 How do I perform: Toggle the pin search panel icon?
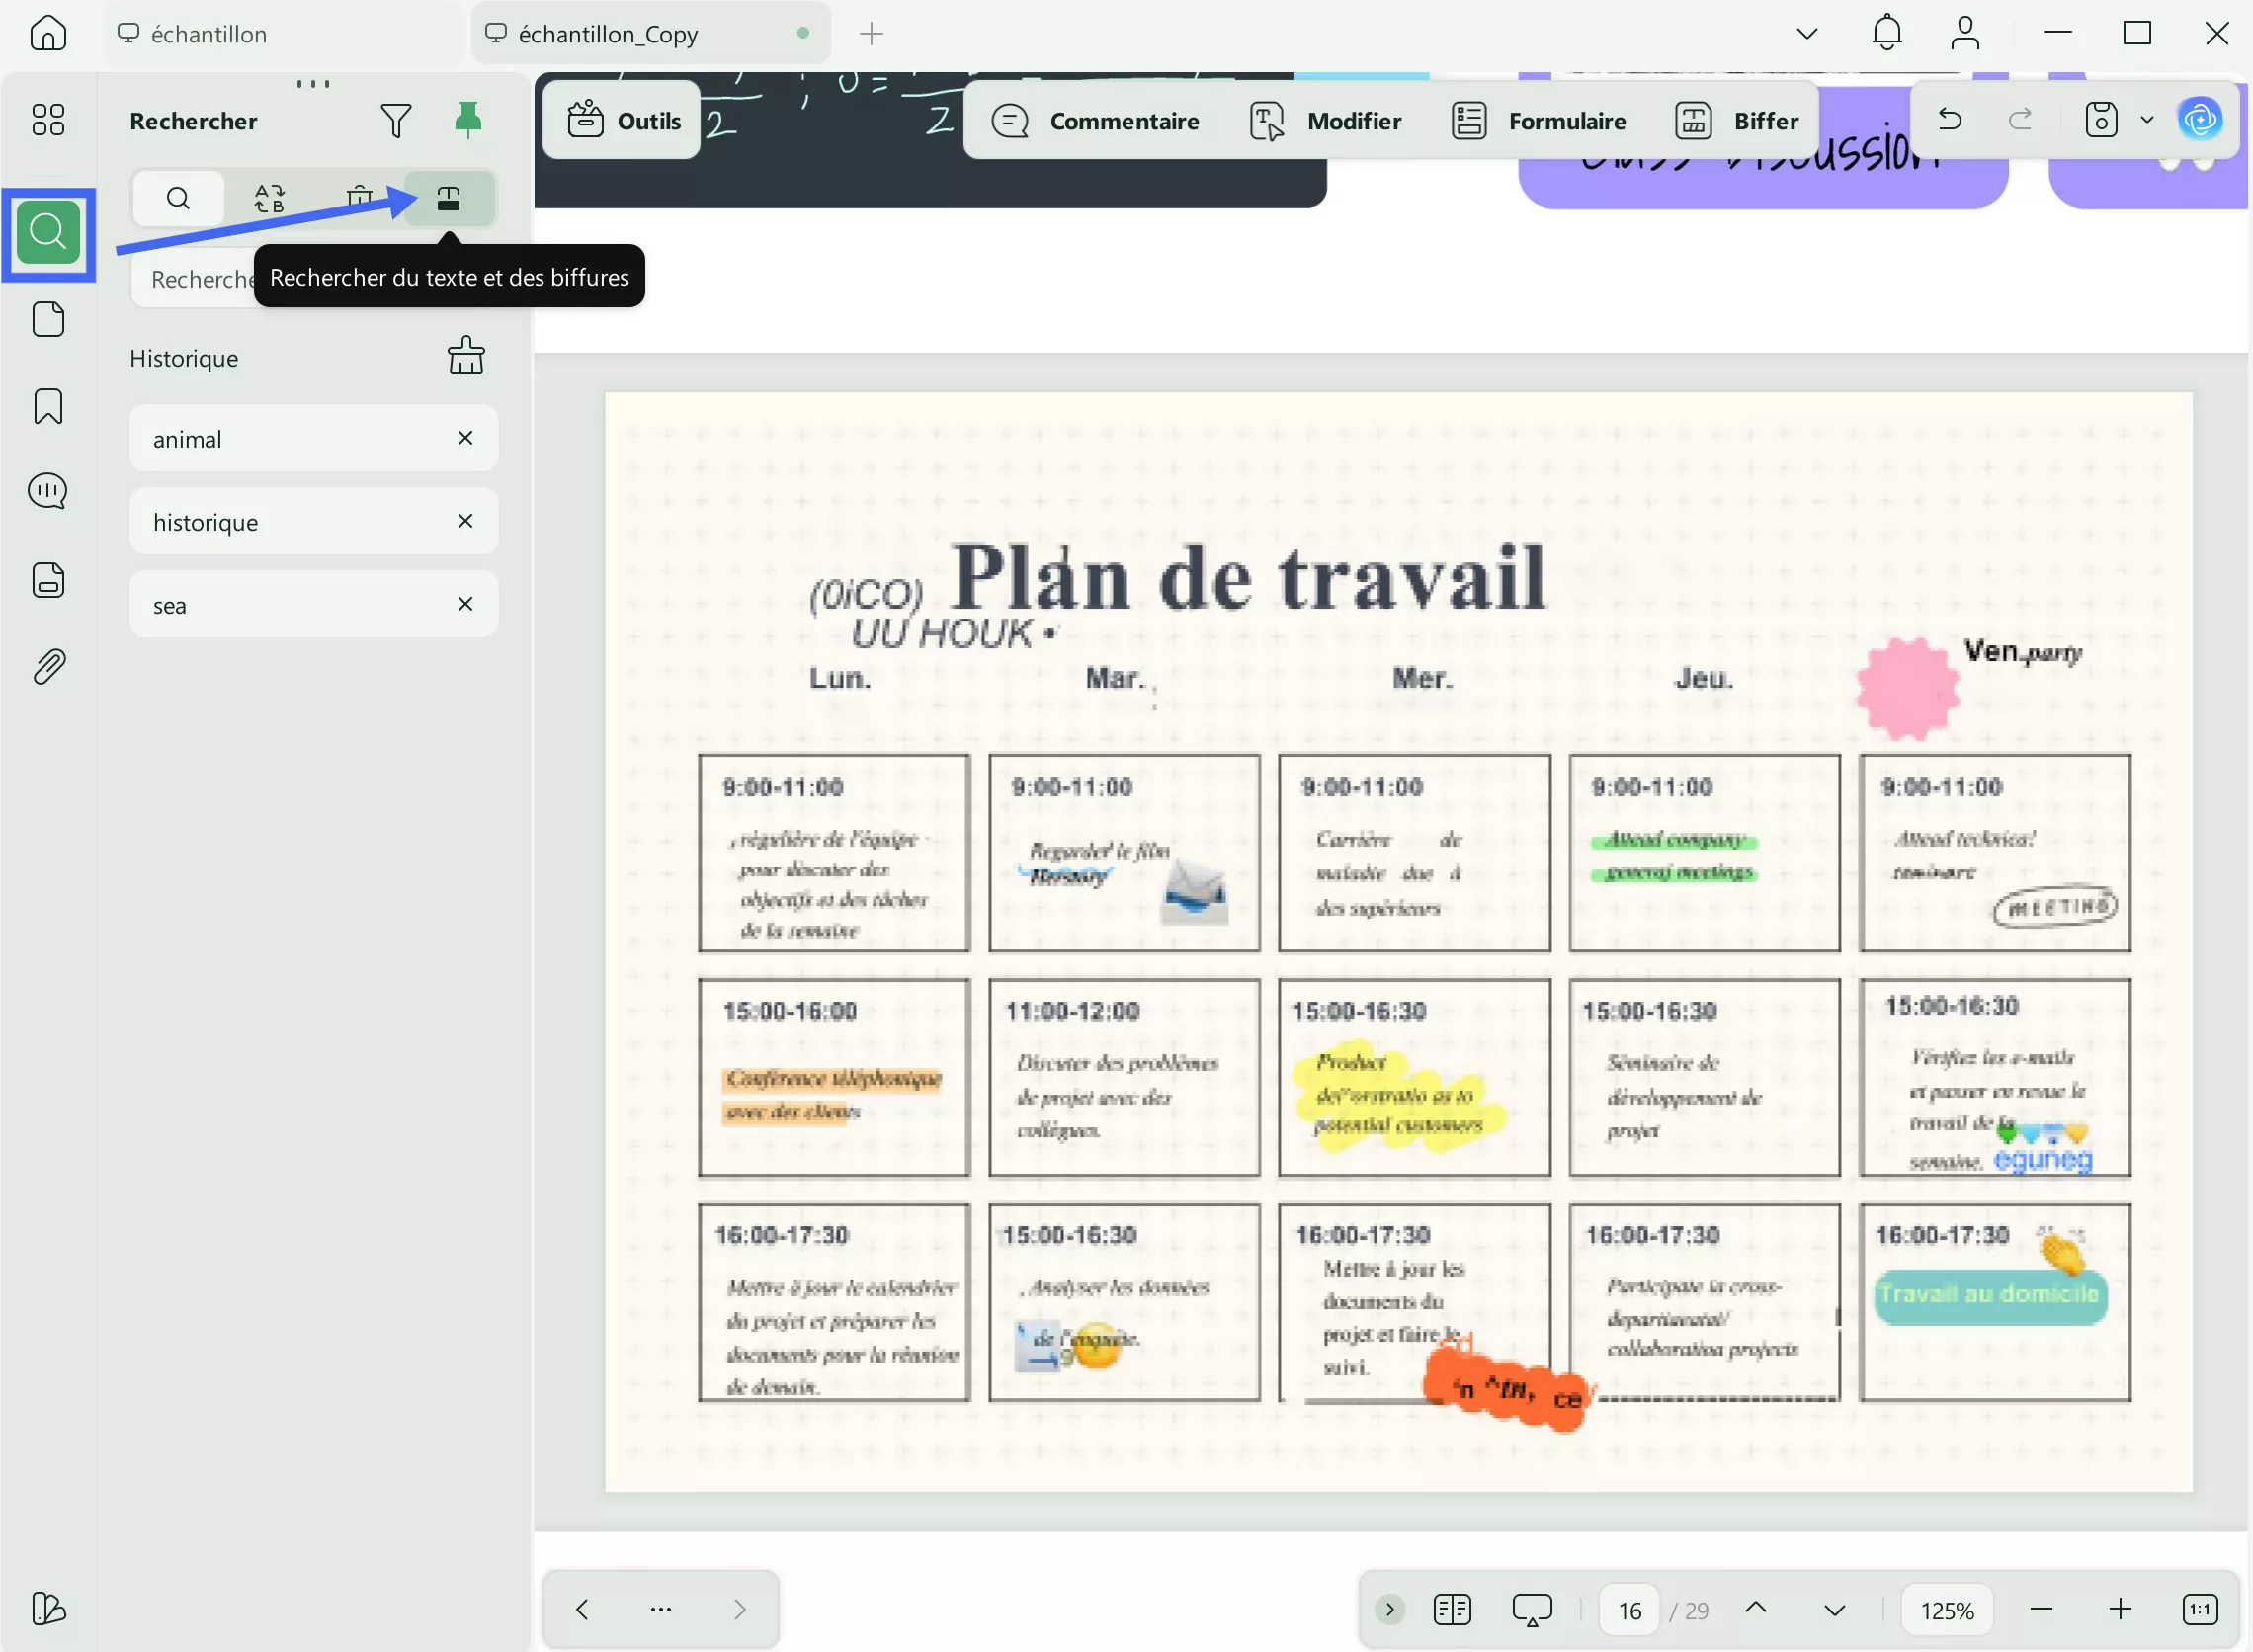467,120
